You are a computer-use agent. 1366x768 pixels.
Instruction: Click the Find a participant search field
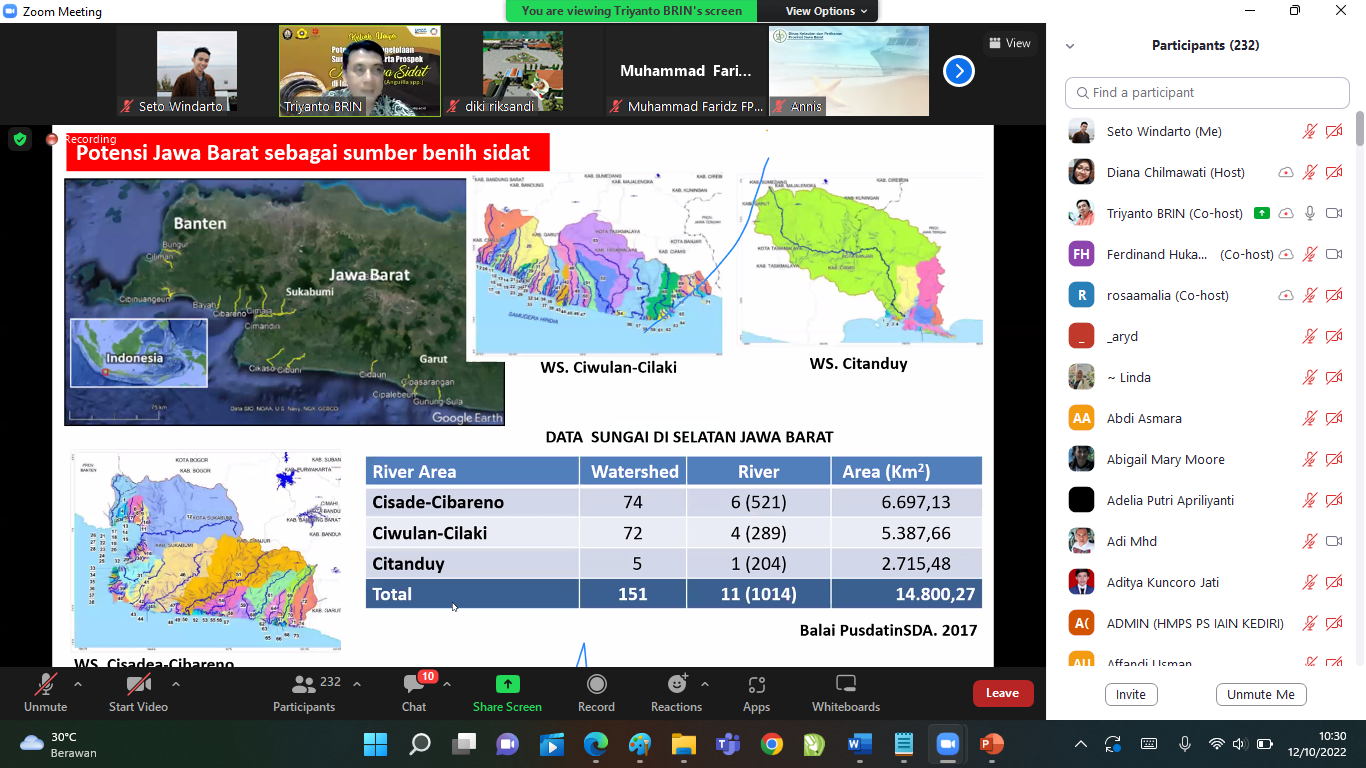click(1207, 92)
